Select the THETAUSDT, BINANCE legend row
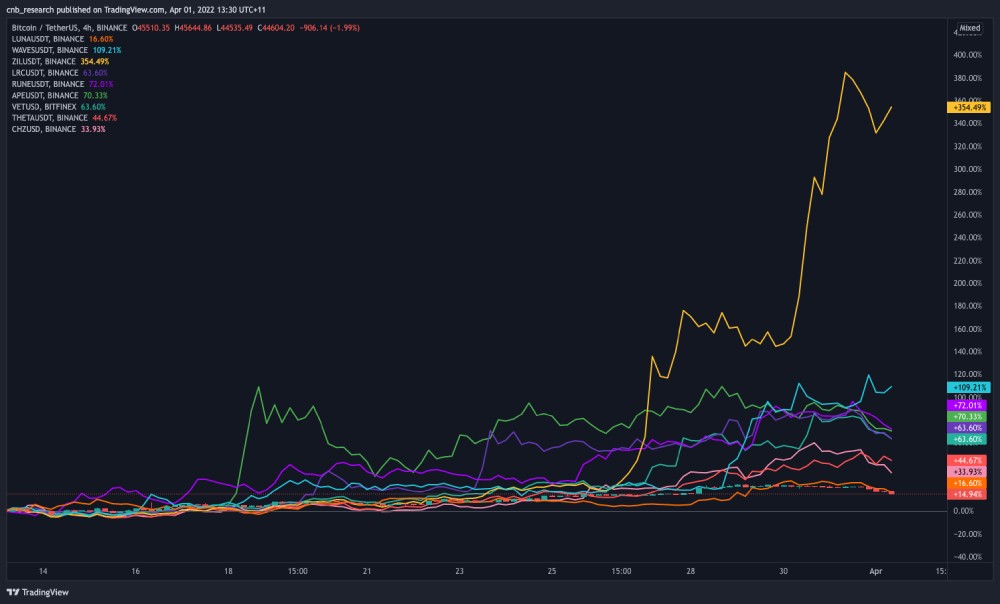1000x604 pixels. point(64,117)
